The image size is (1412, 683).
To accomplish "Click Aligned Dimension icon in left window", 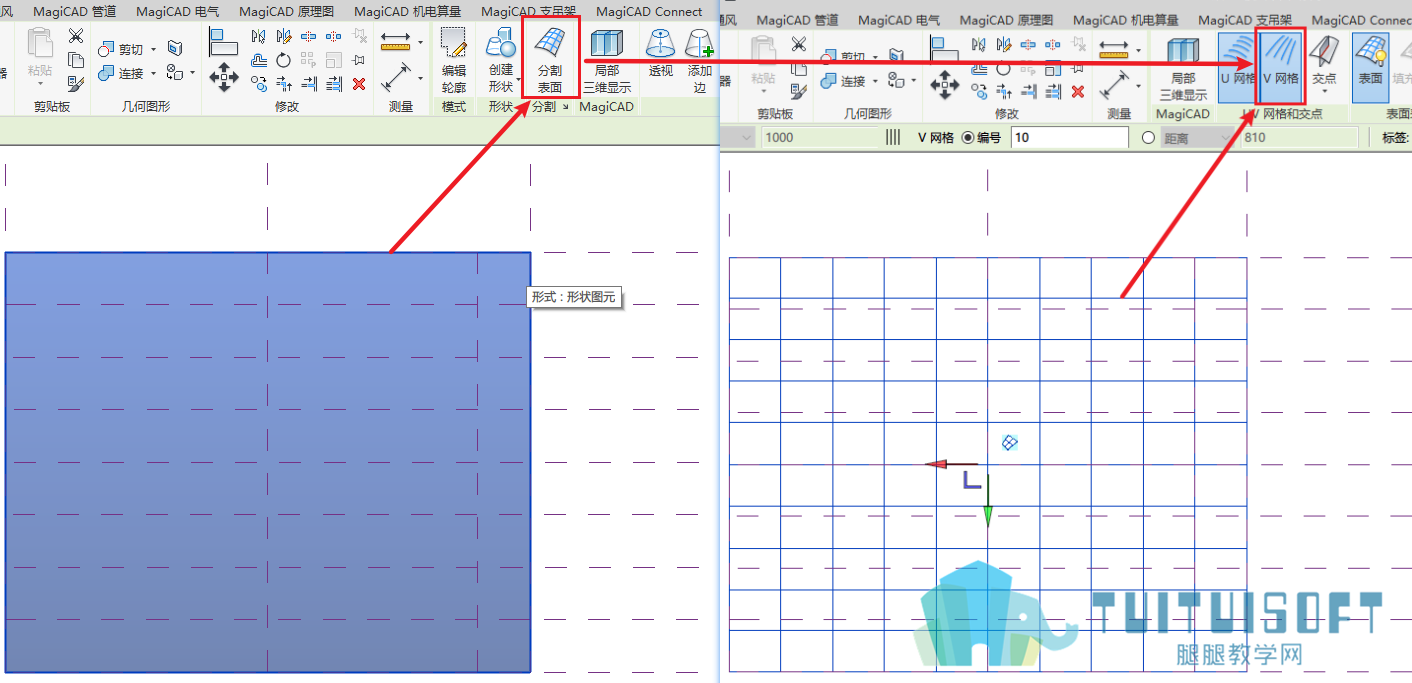I will 396,77.
